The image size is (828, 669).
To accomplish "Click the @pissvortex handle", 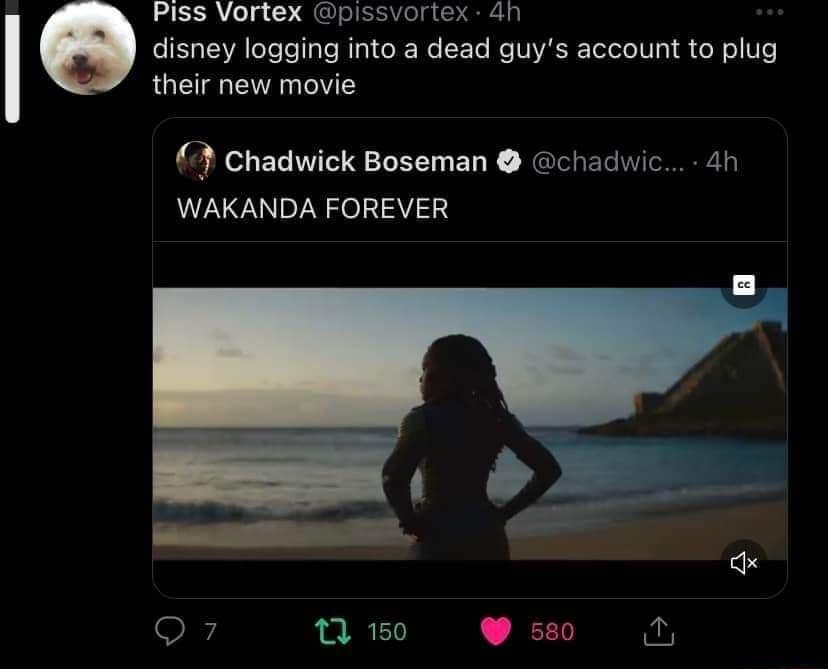I will pyautogui.click(x=391, y=13).
